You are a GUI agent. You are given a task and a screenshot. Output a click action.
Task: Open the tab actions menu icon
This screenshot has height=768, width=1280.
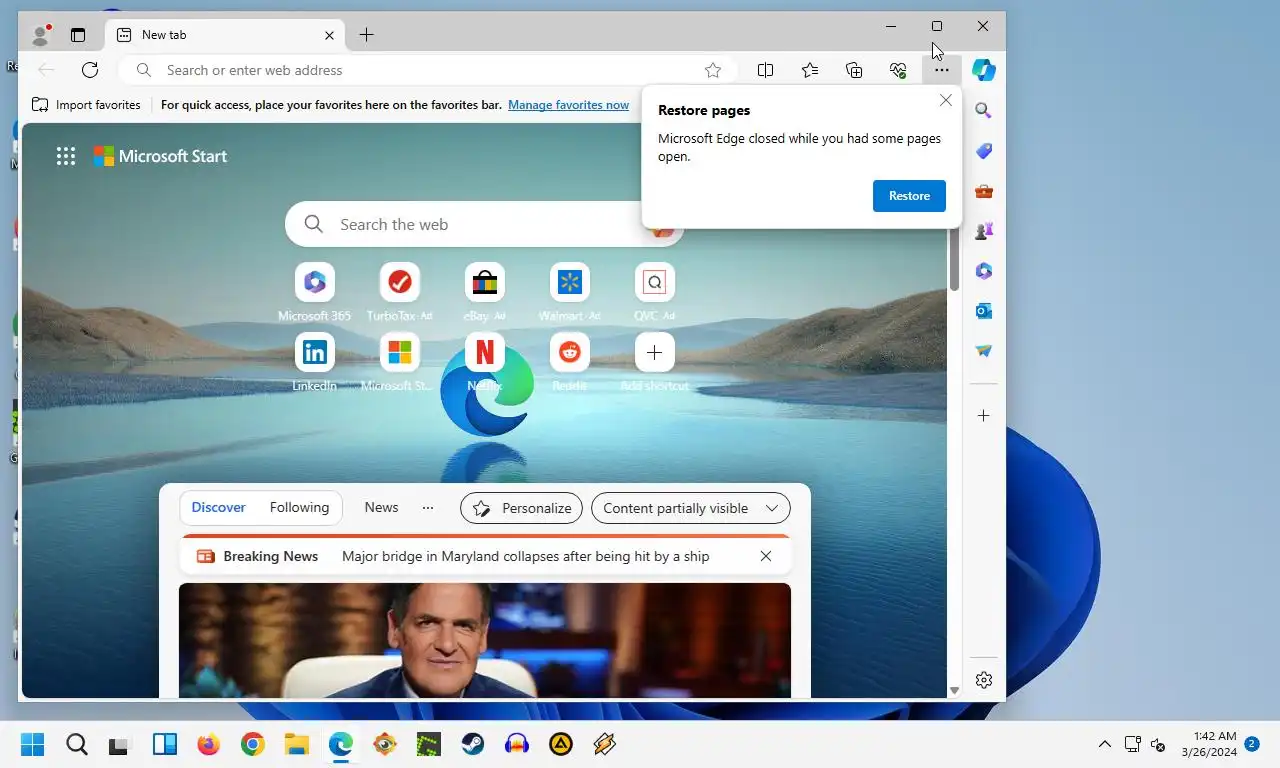[78, 35]
